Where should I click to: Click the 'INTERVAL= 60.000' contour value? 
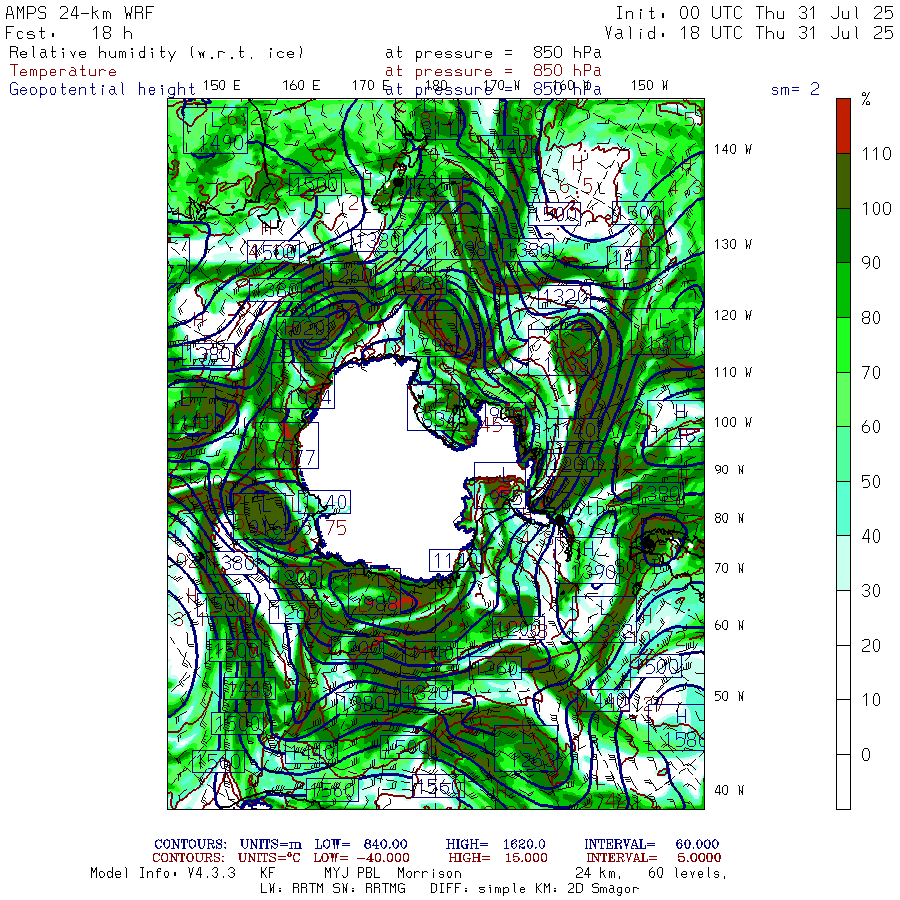(651, 844)
